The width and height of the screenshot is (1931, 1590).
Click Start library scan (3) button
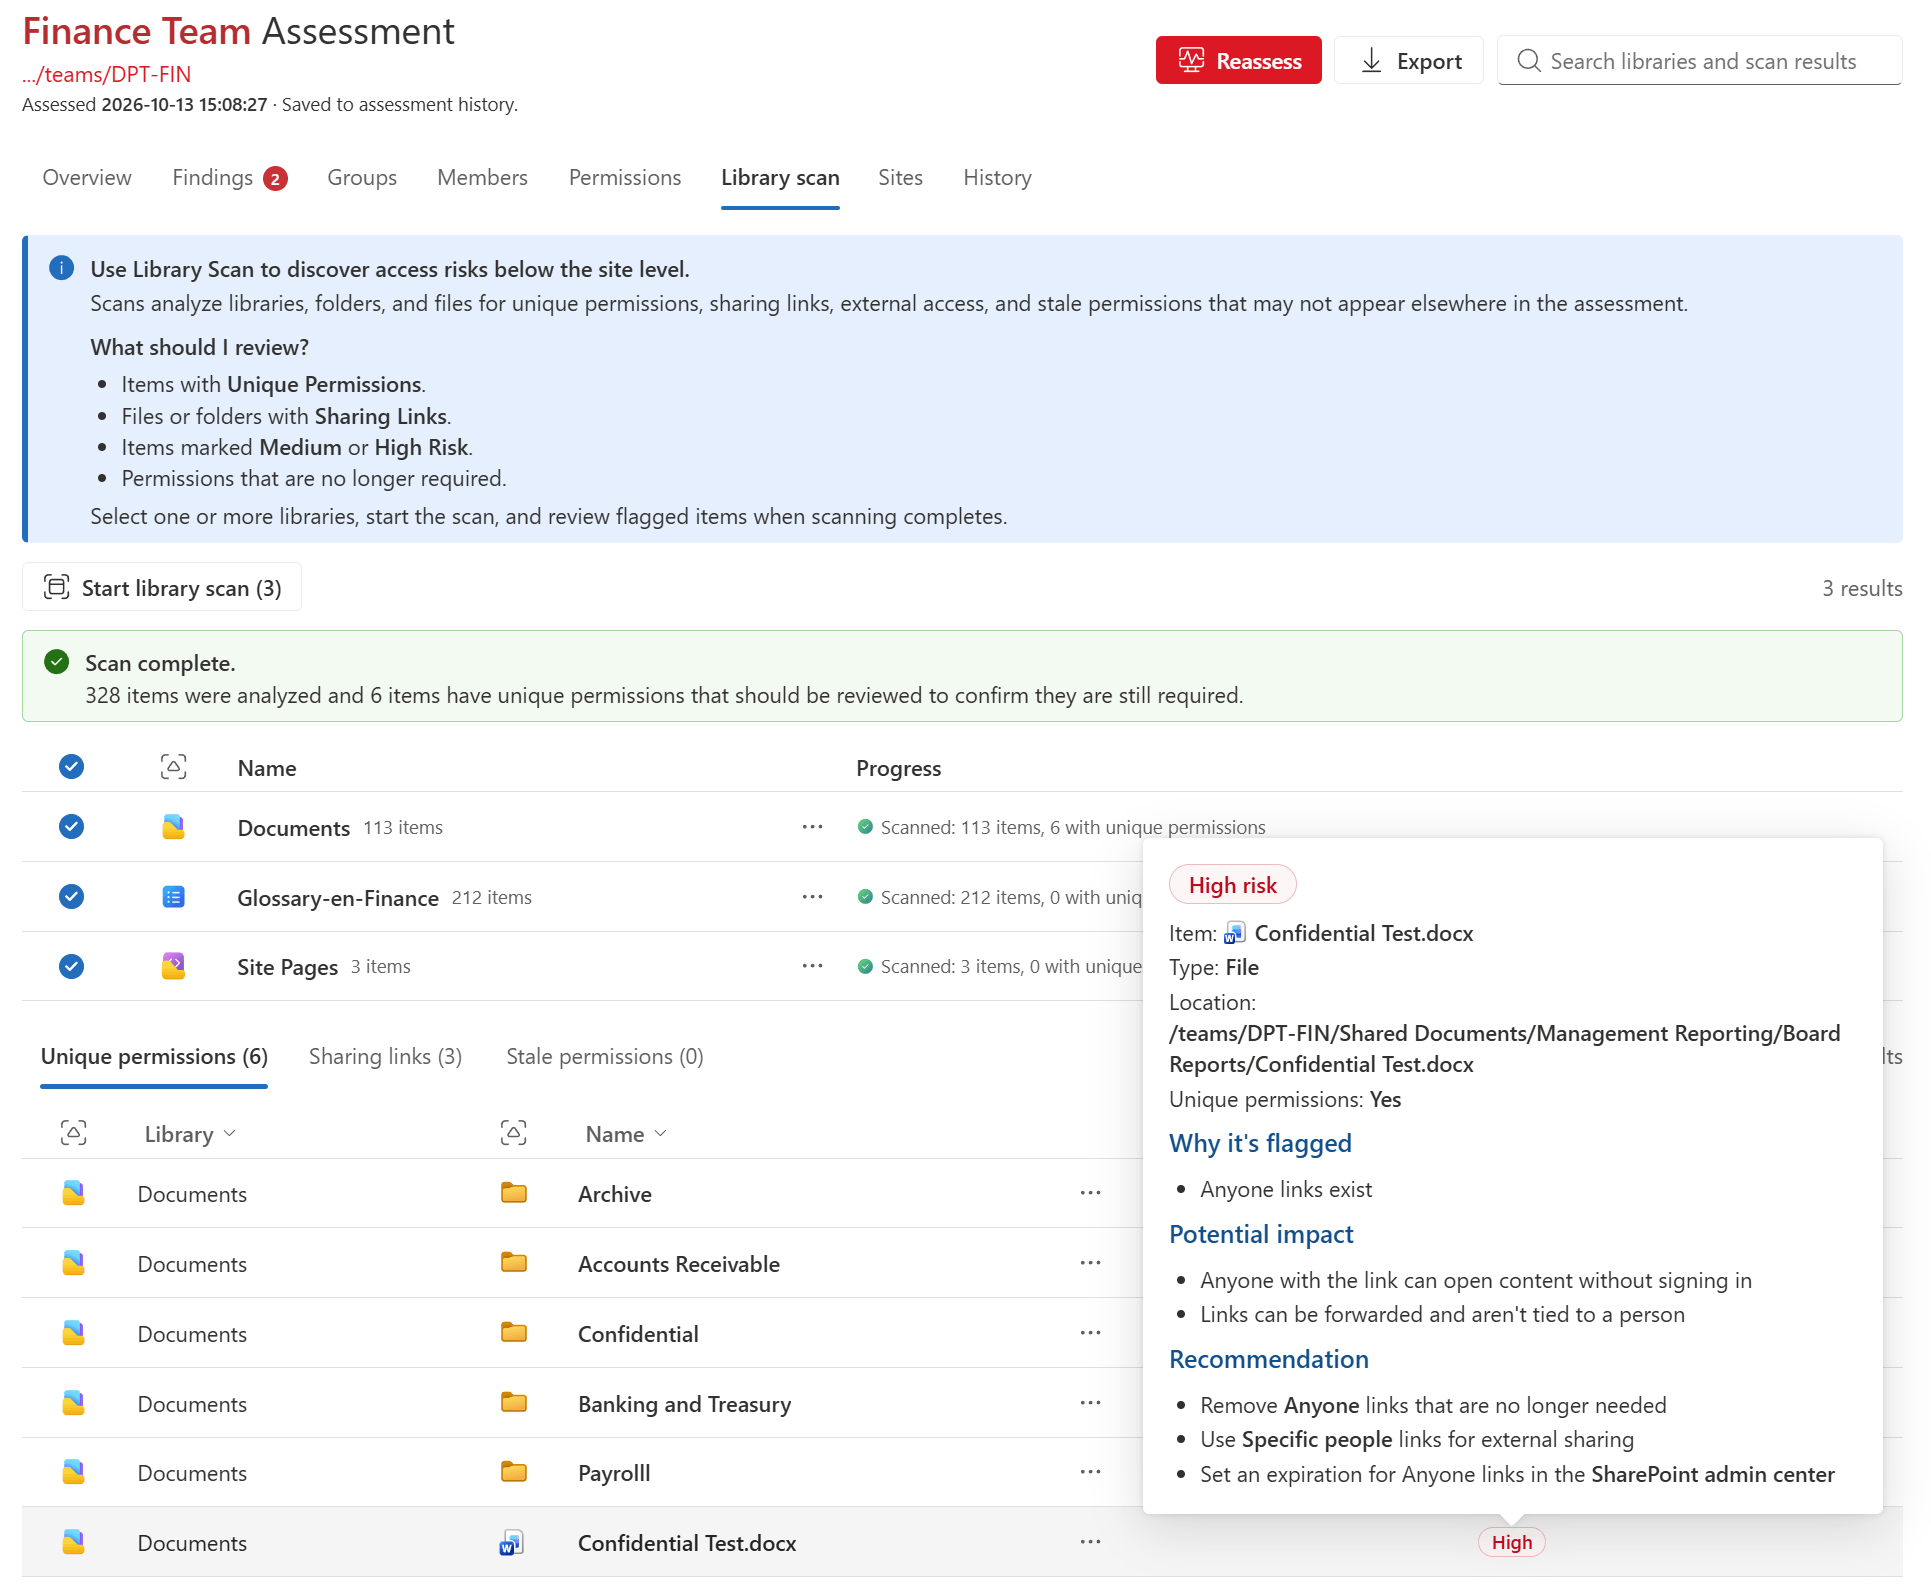tap(162, 588)
